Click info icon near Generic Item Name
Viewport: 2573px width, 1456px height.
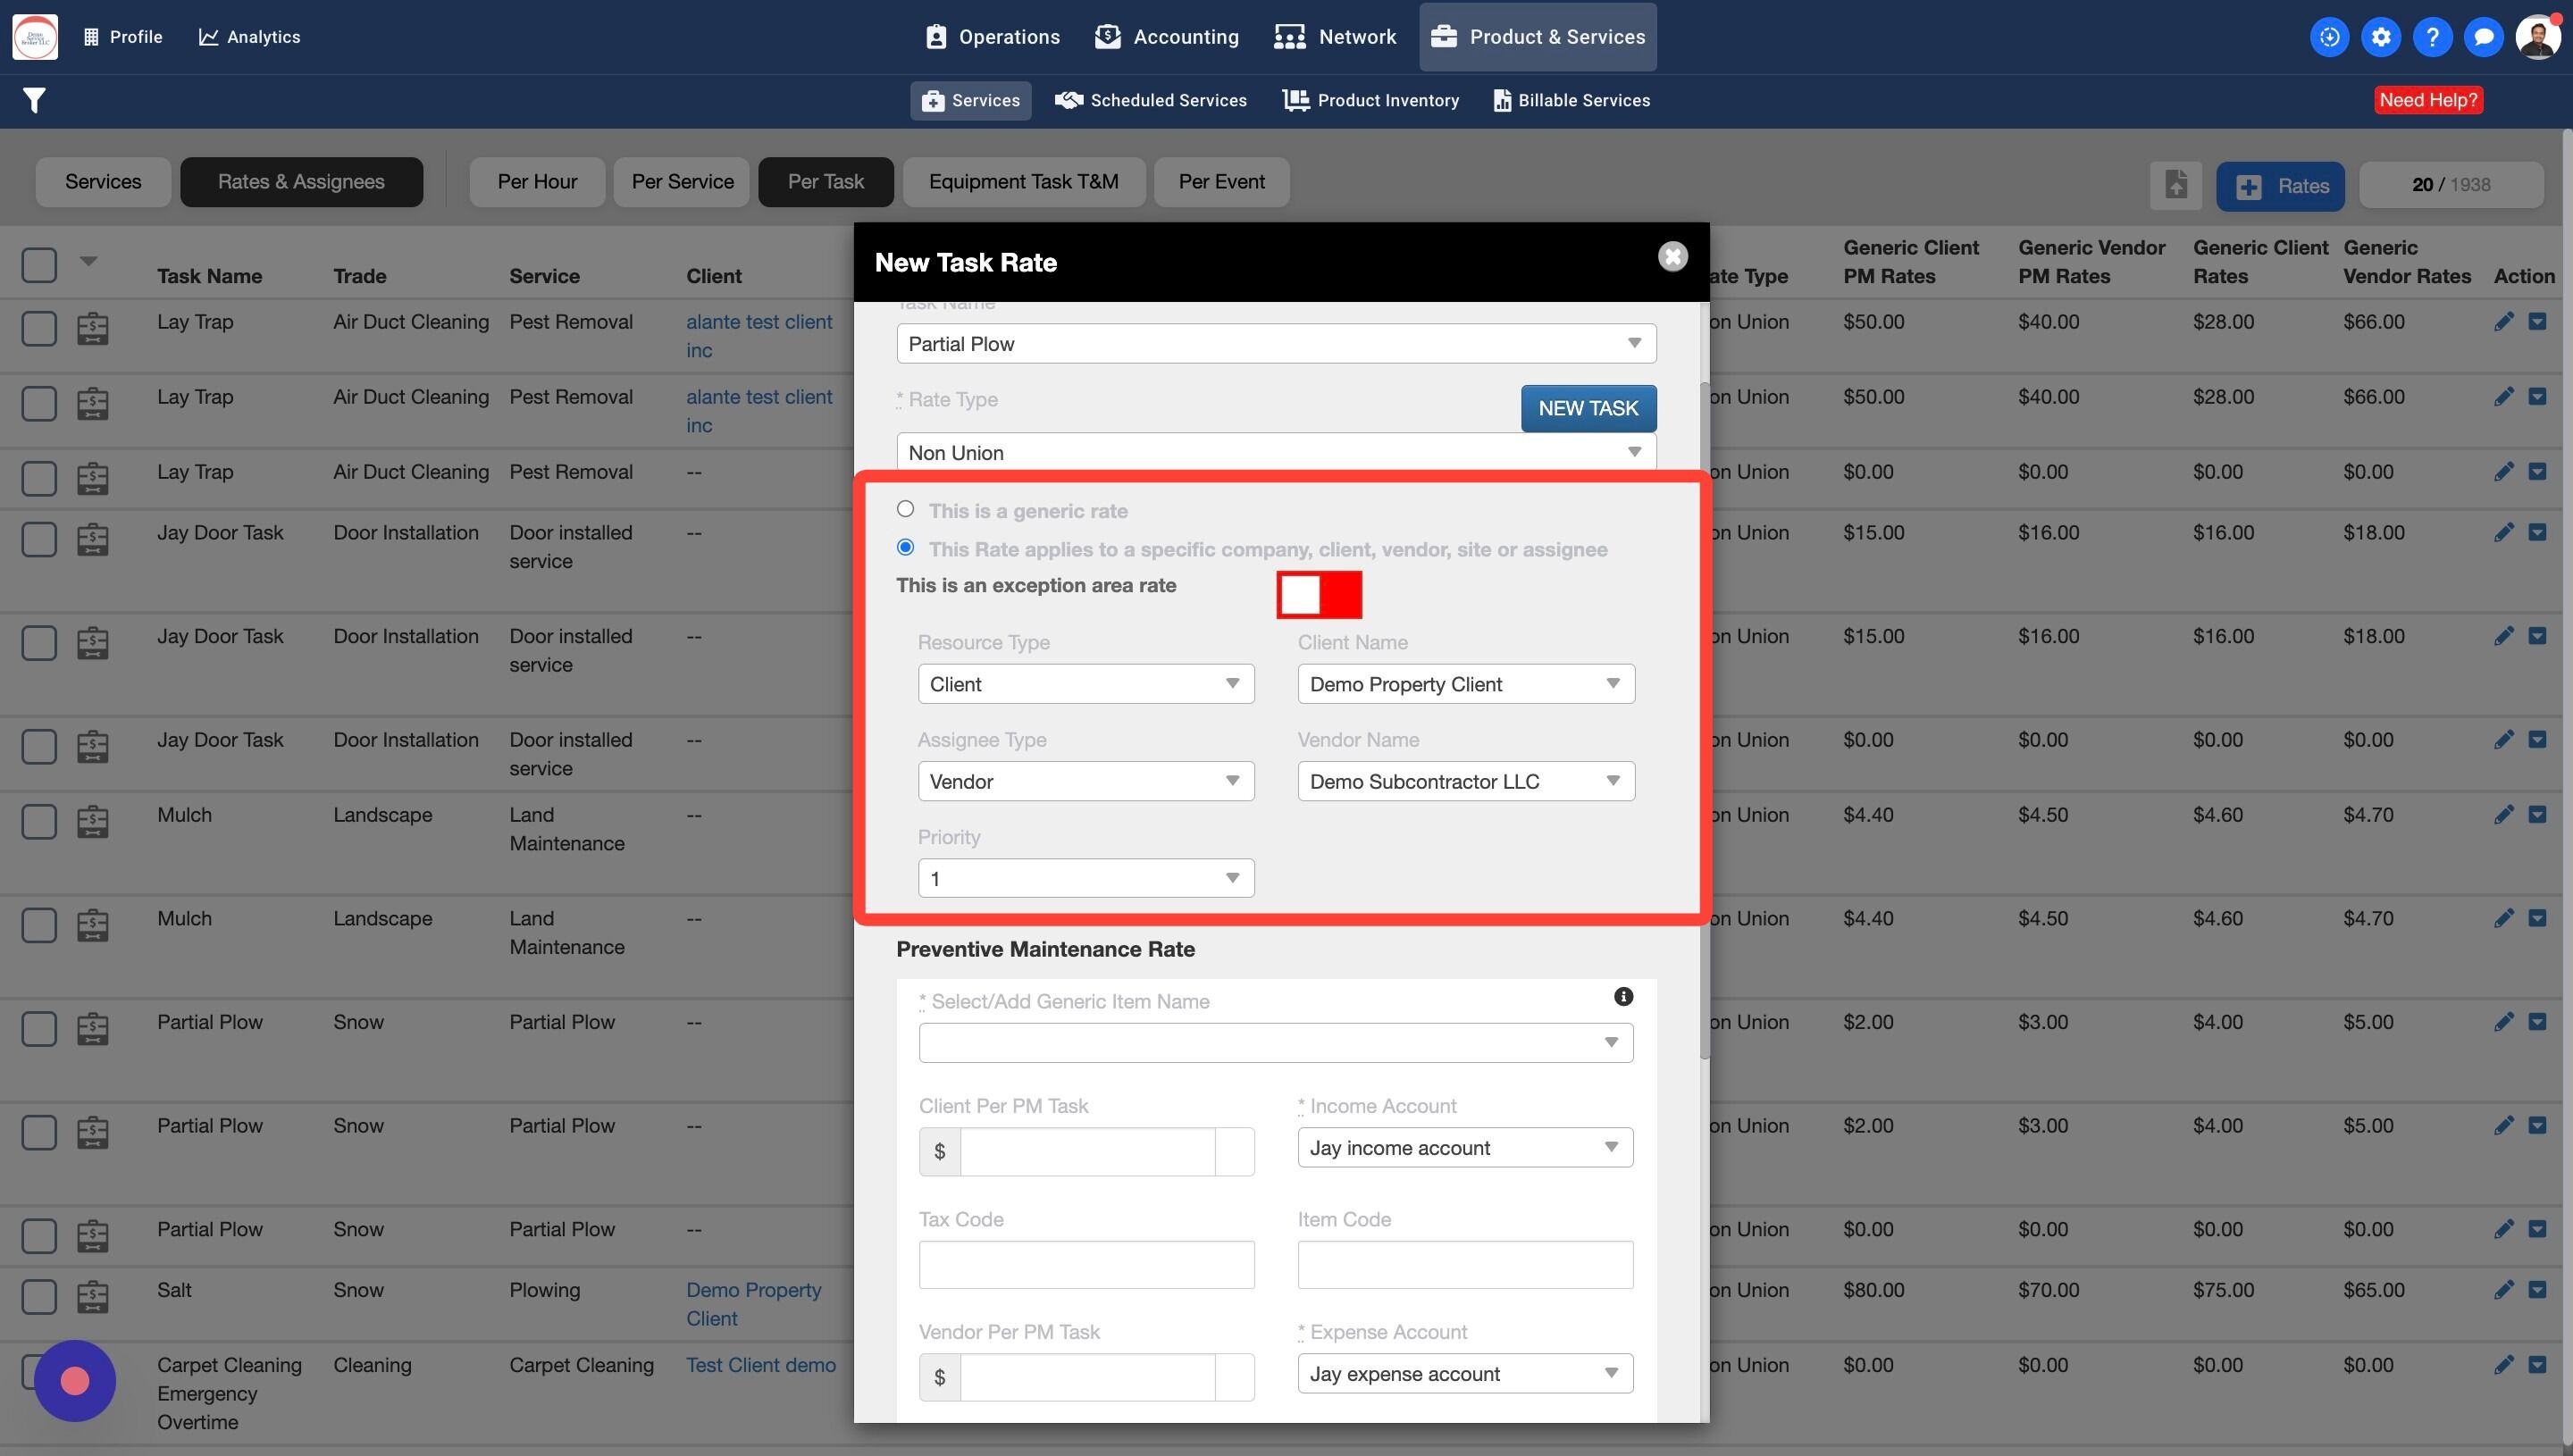1623,996
